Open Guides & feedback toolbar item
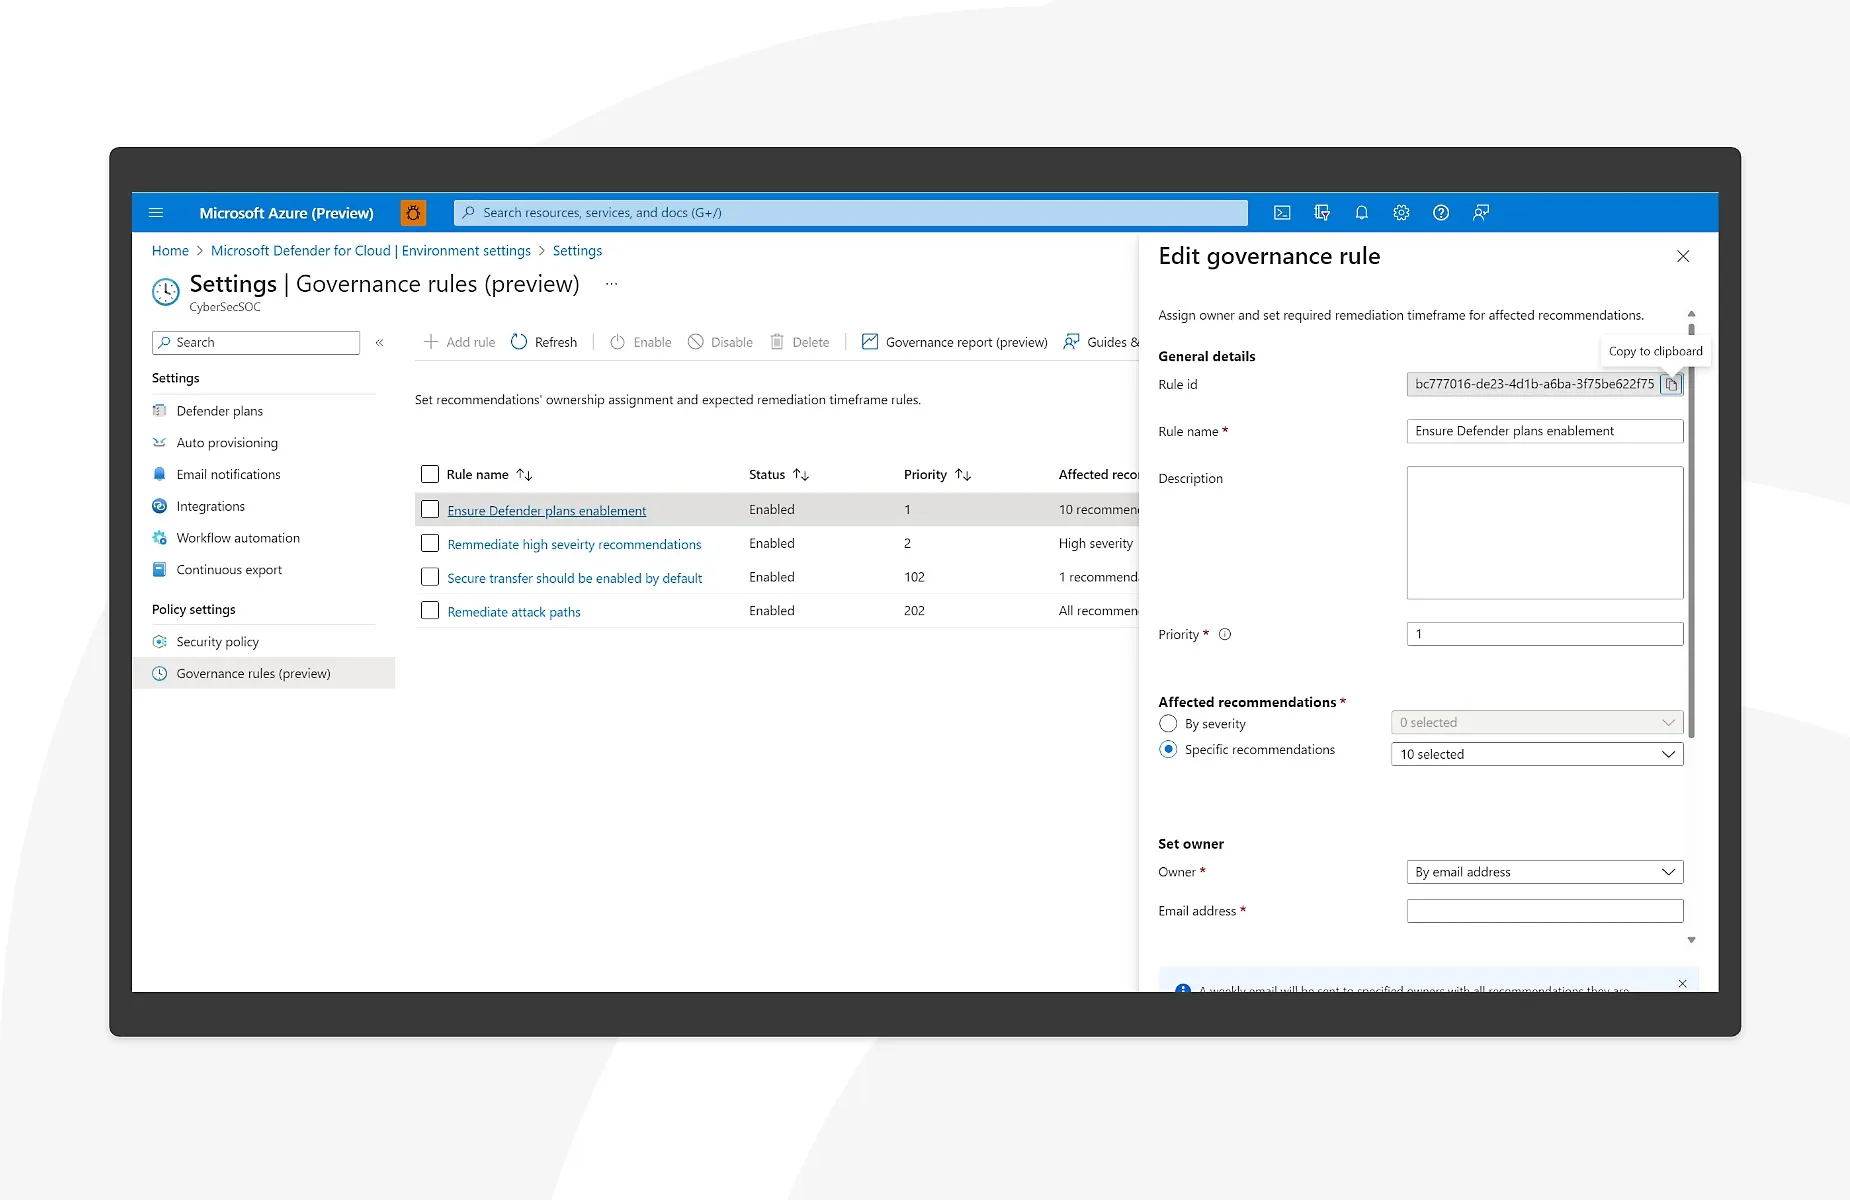Image resolution: width=1850 pixels, height=1200 pixels. point(1100,342)
